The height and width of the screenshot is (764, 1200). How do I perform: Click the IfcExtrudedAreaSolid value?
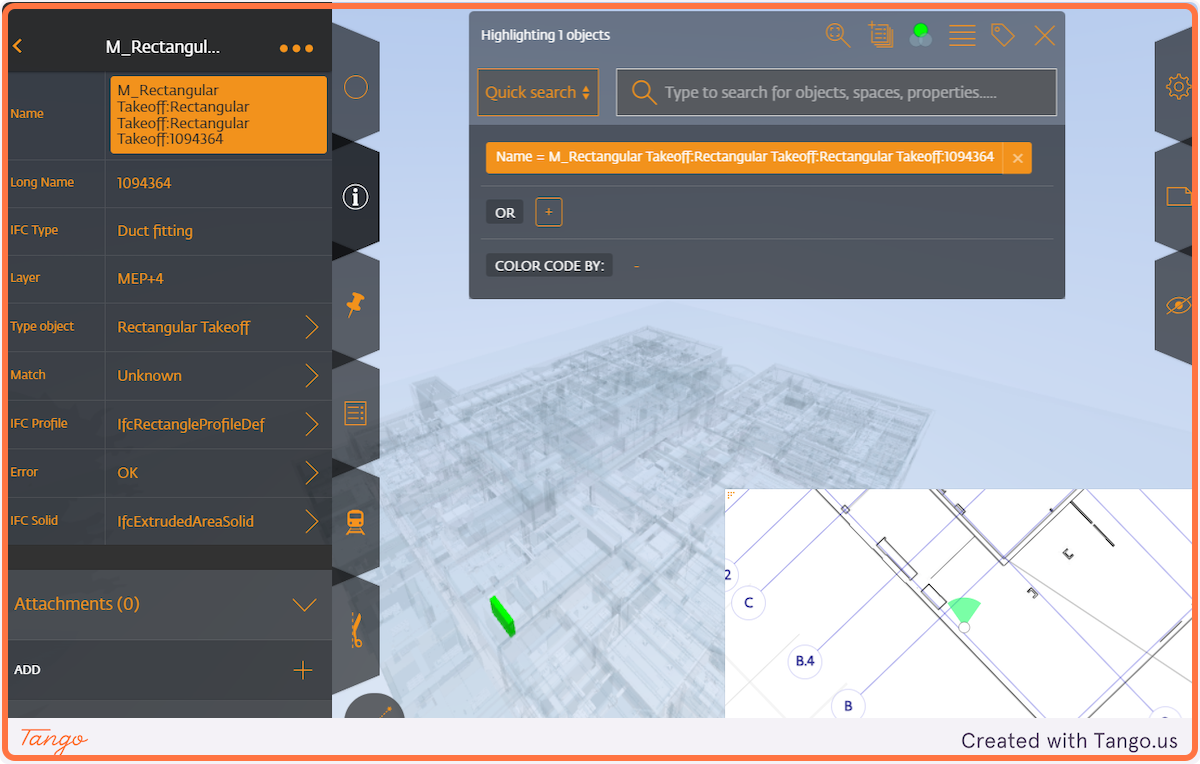click(185, 521)
